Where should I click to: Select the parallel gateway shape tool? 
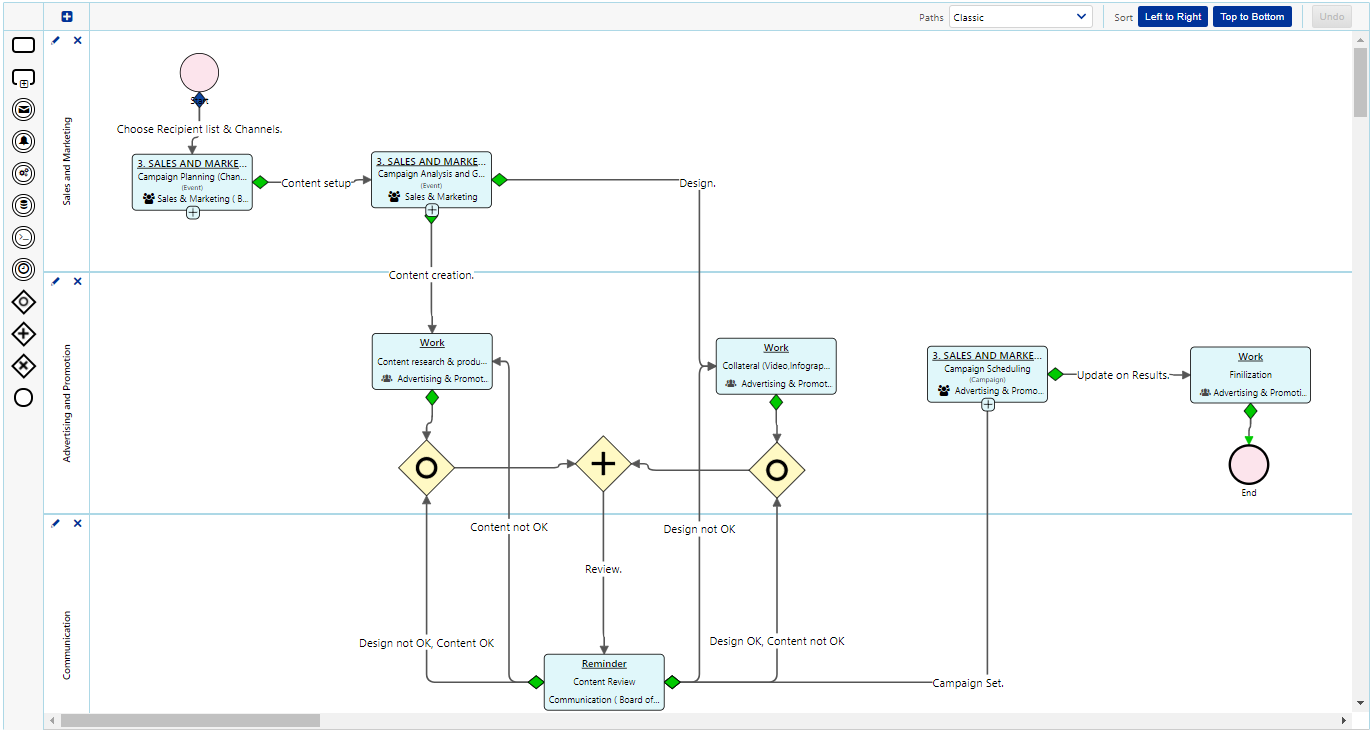(23, 333)
